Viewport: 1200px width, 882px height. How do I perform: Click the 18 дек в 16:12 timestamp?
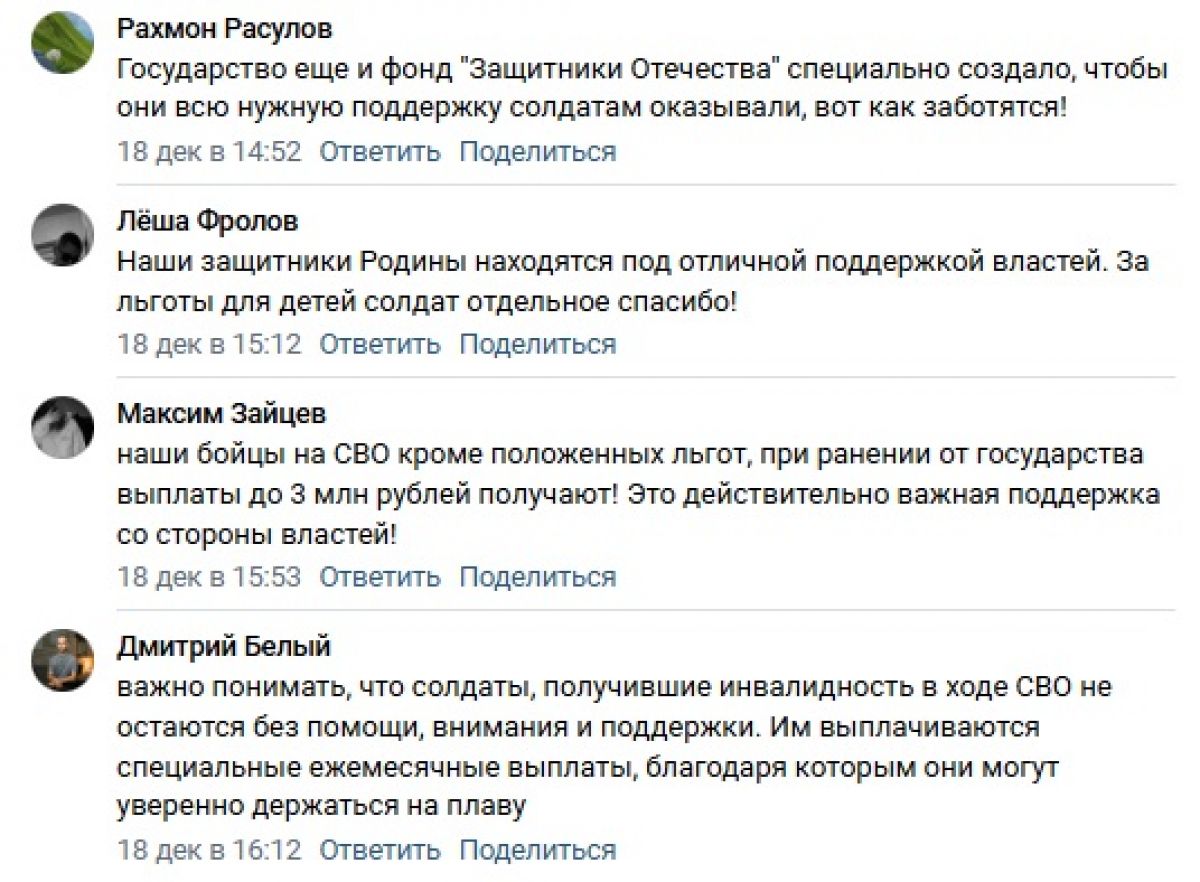[x=209, y=850]
